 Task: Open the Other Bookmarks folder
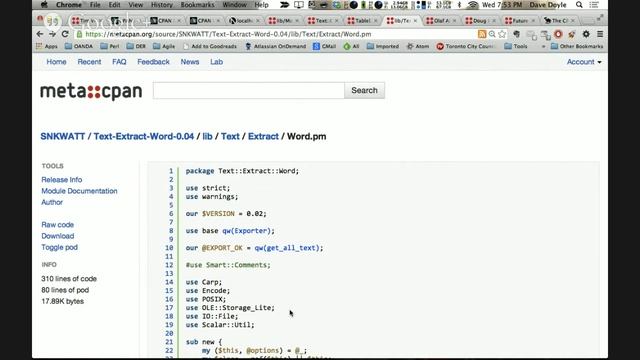click(577, 47)
